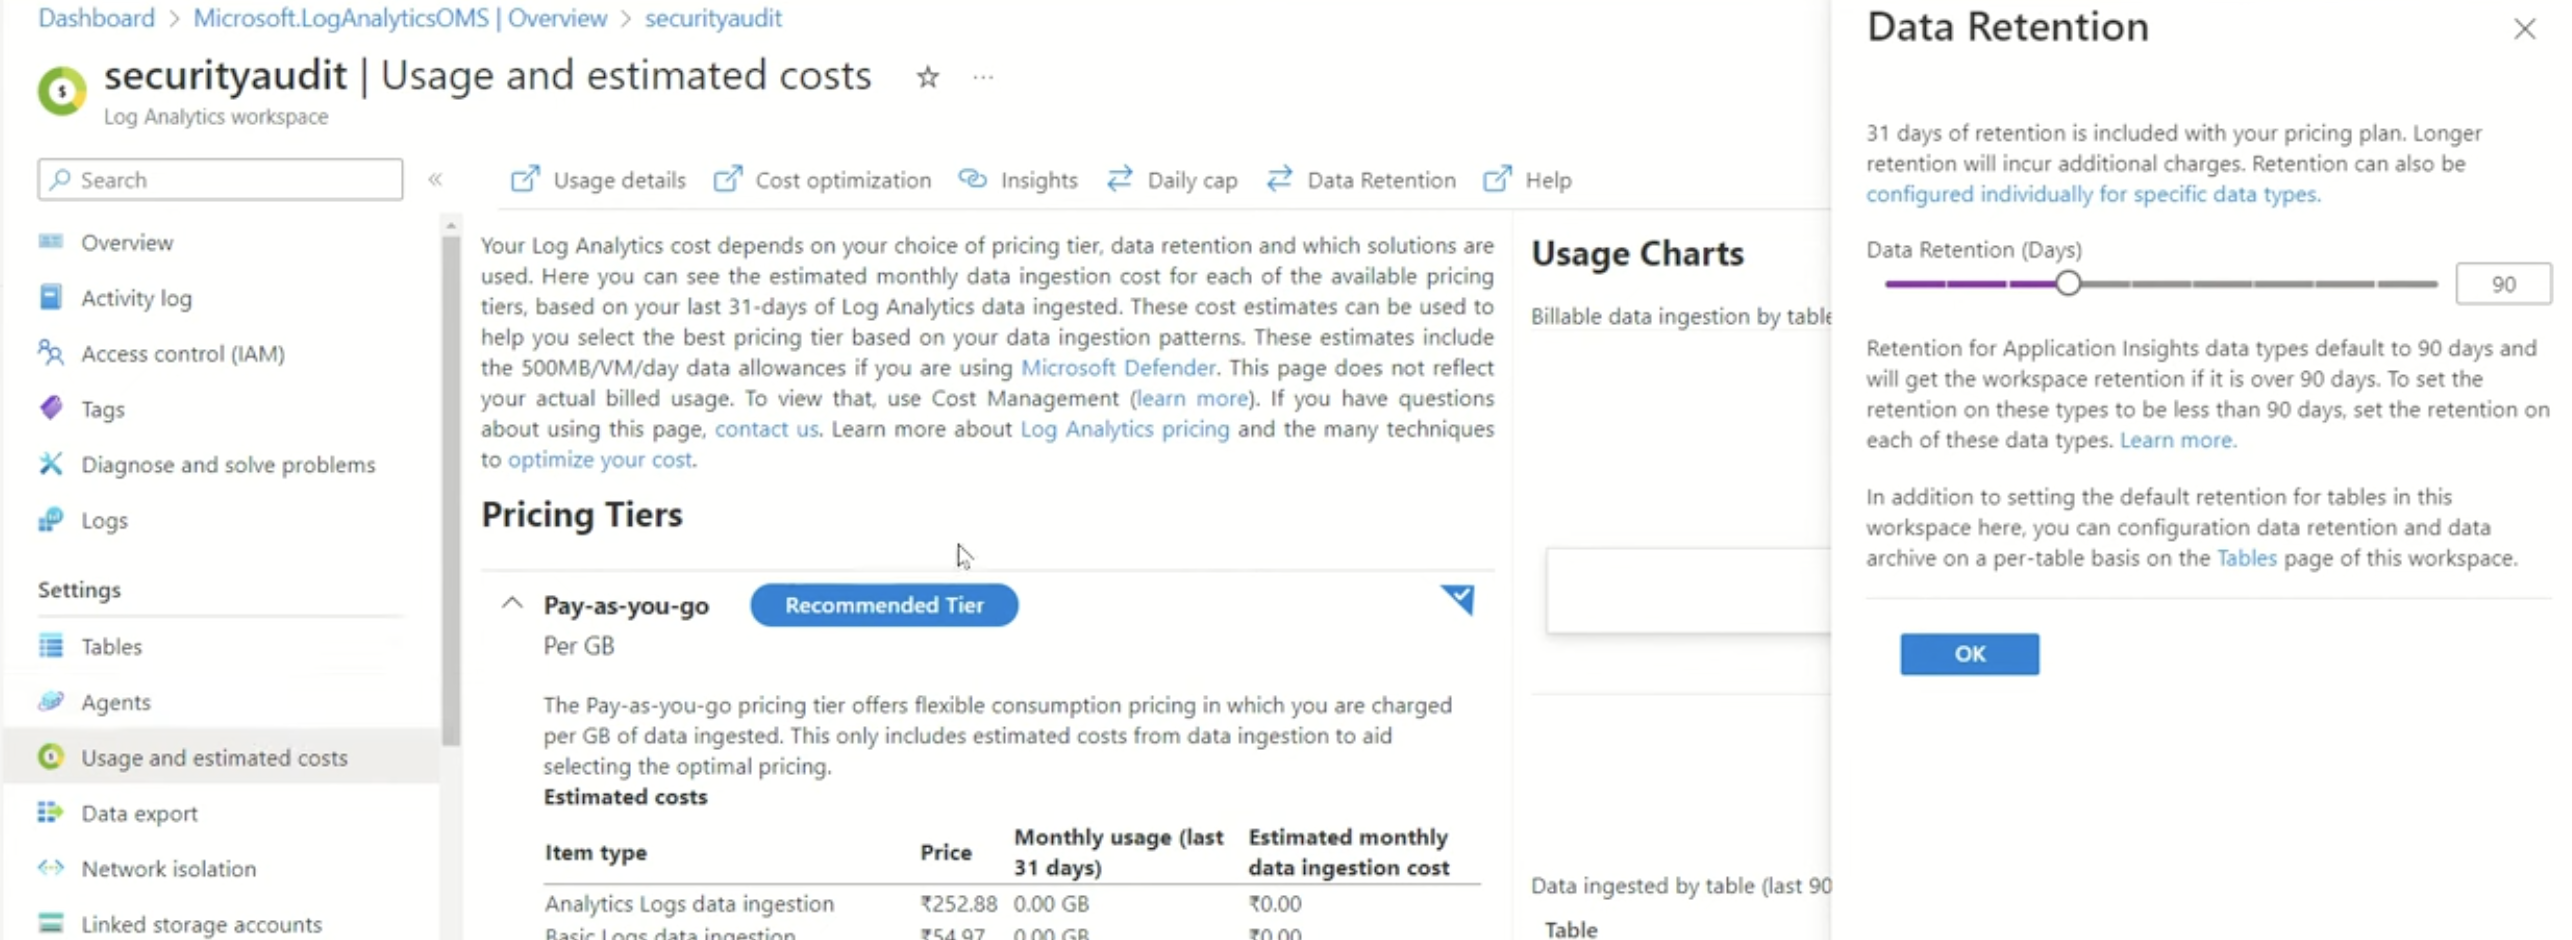The height and width of the screenshot is (940, 2572).
Task: Click OK in Data Retention panel
Action: tap(1968, 654)
